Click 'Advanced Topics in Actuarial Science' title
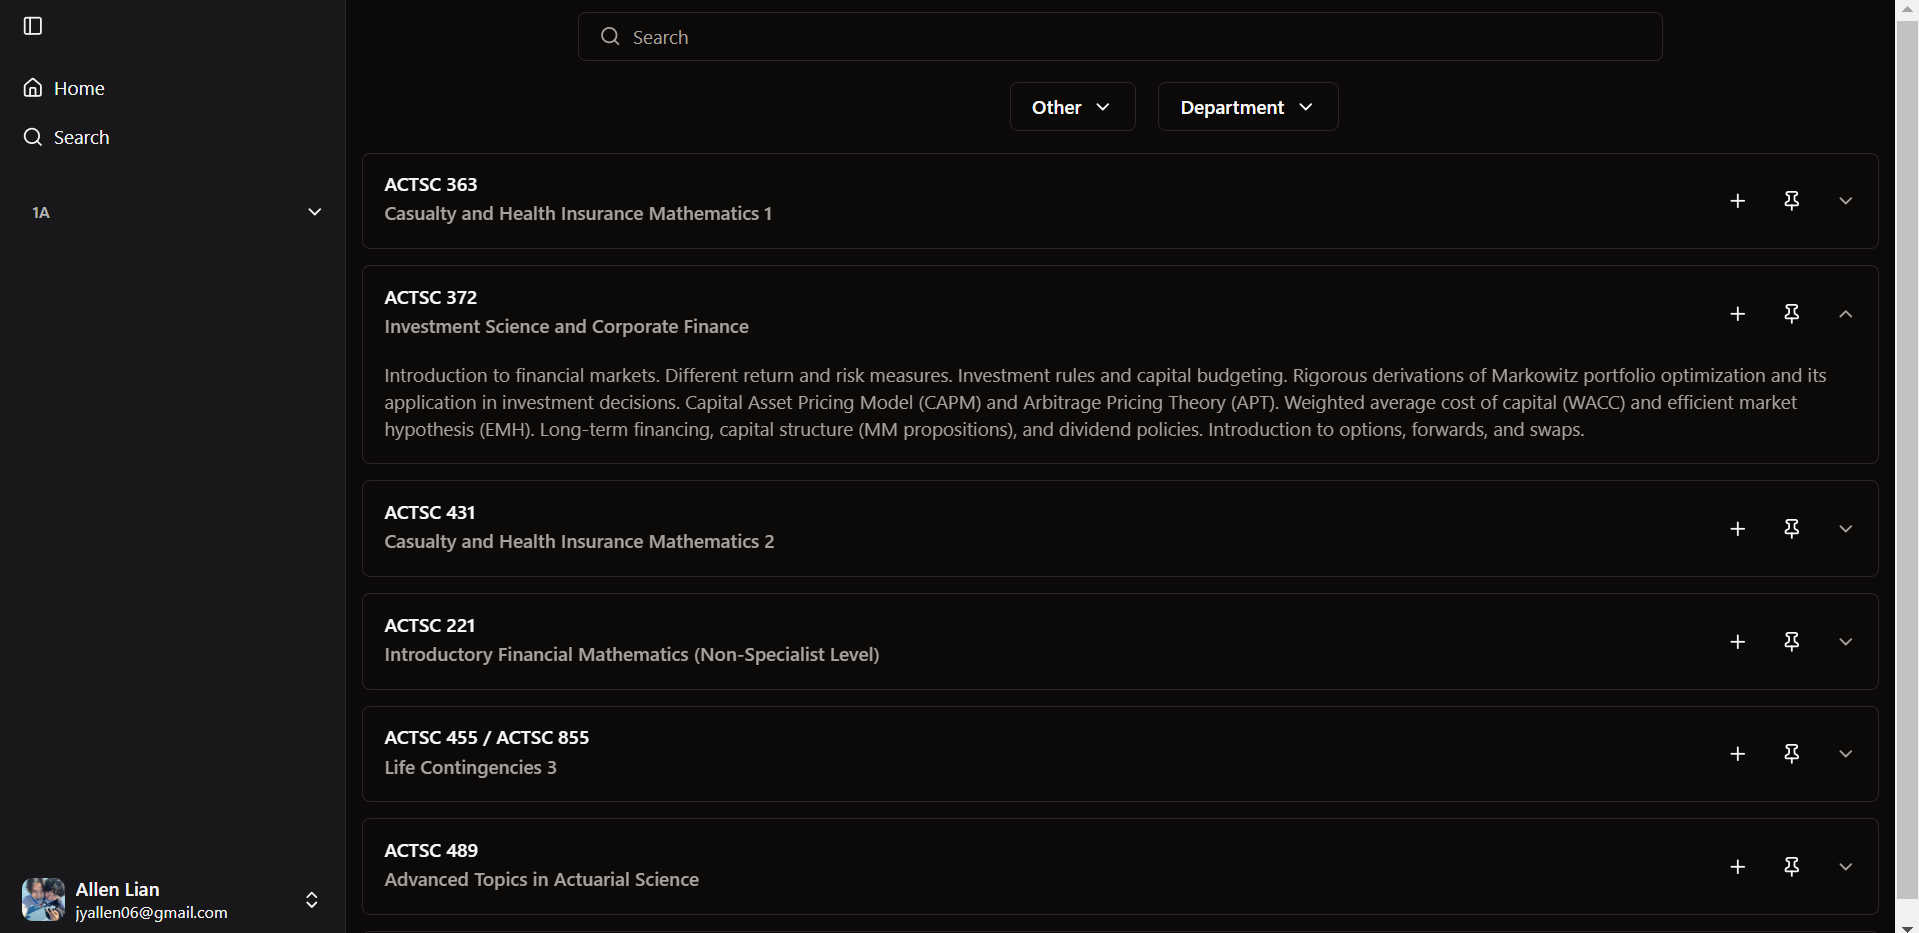The width and height of the screenshot is (1919, 933). click(x=541, y=880)
